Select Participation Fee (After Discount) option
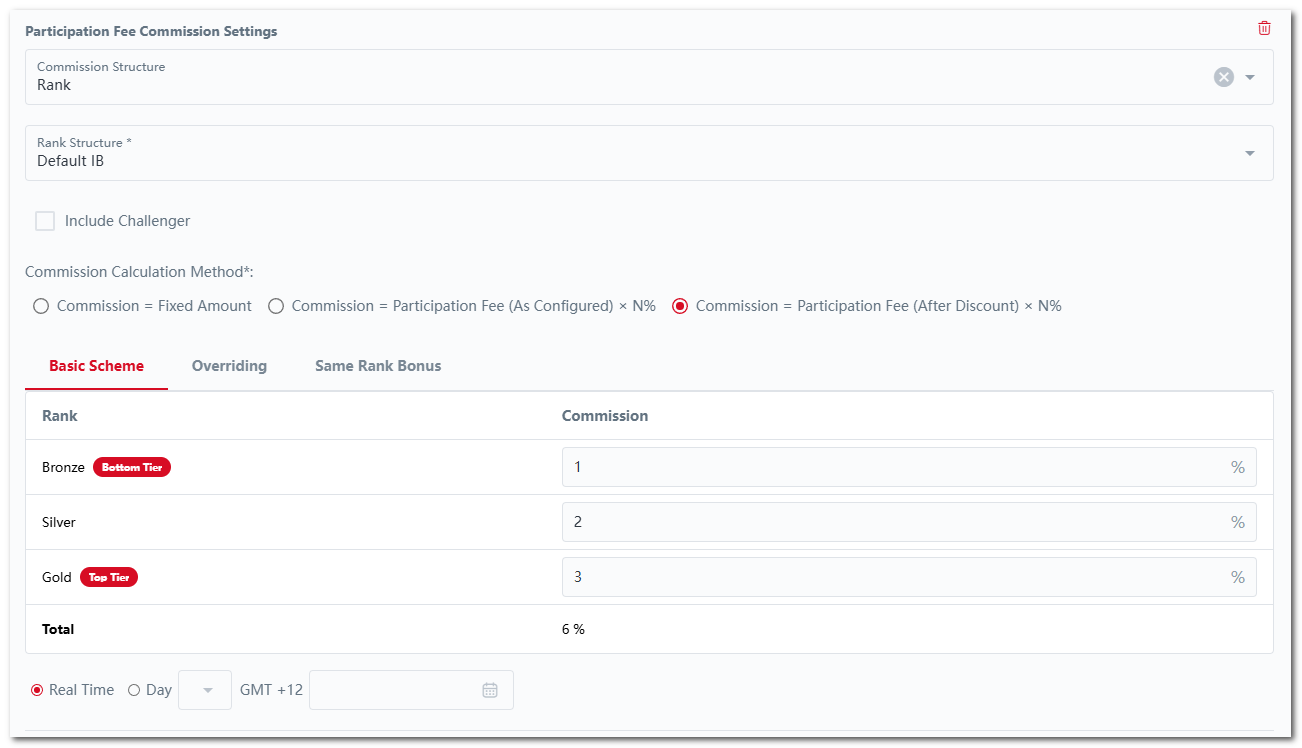1302x748 pixels. pos(680,306)
